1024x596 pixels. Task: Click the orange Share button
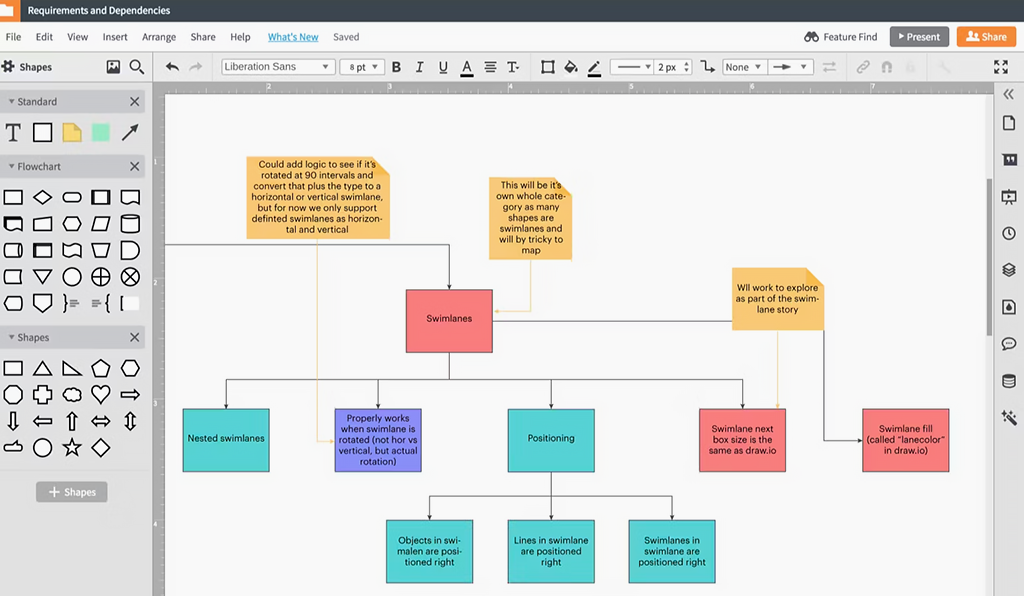click(x=986, y=37)
